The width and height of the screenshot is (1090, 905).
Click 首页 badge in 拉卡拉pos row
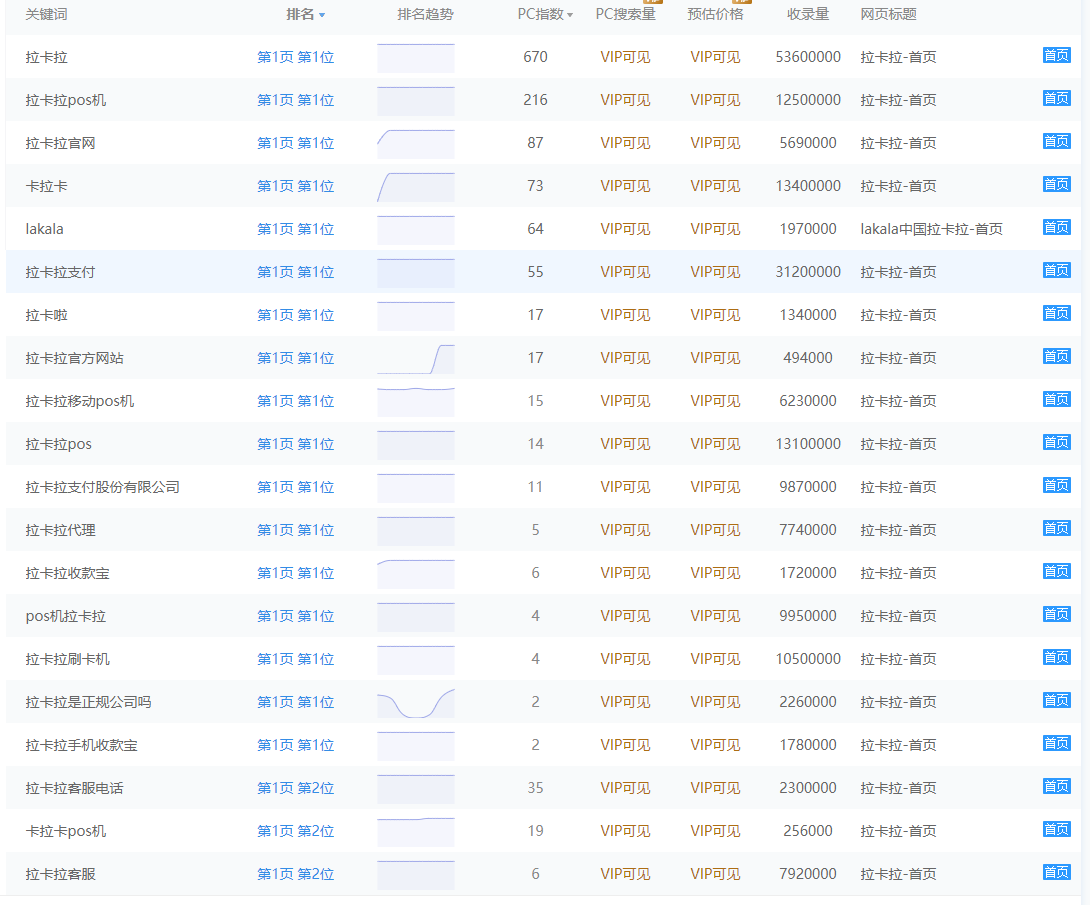[1056, 443]
